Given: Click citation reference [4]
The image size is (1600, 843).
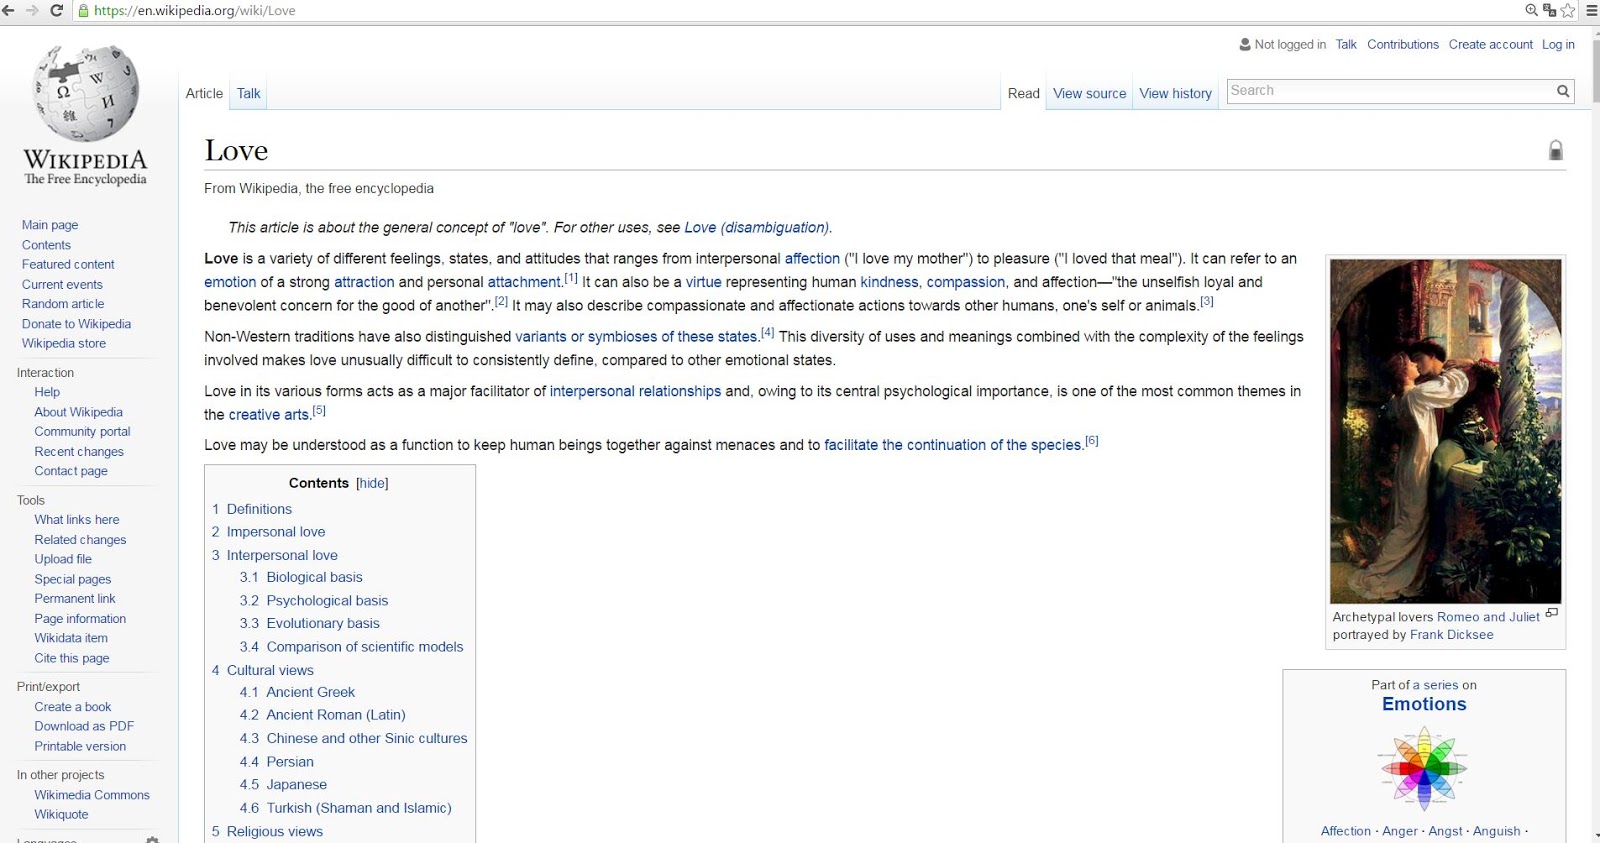Looking at the screenshot, I should click(x=767, y=332).
